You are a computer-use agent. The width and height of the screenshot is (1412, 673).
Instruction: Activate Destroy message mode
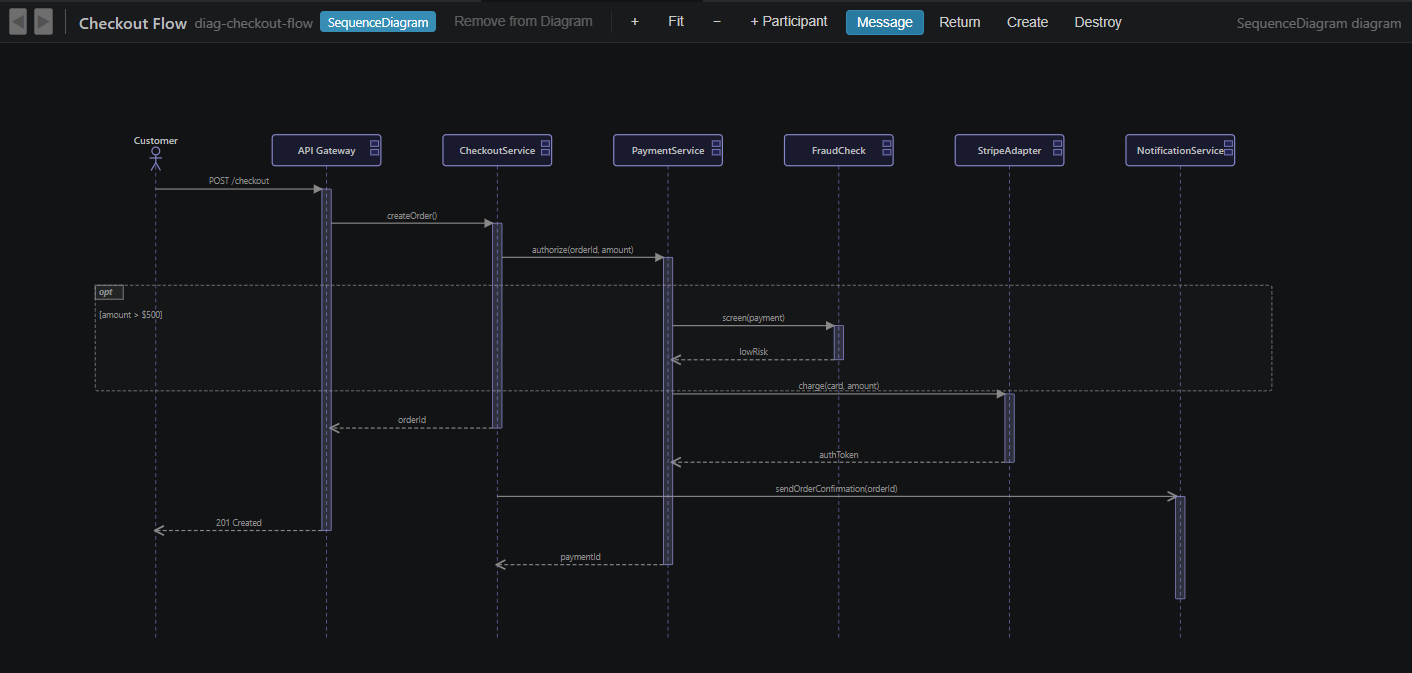point(1097,21)
